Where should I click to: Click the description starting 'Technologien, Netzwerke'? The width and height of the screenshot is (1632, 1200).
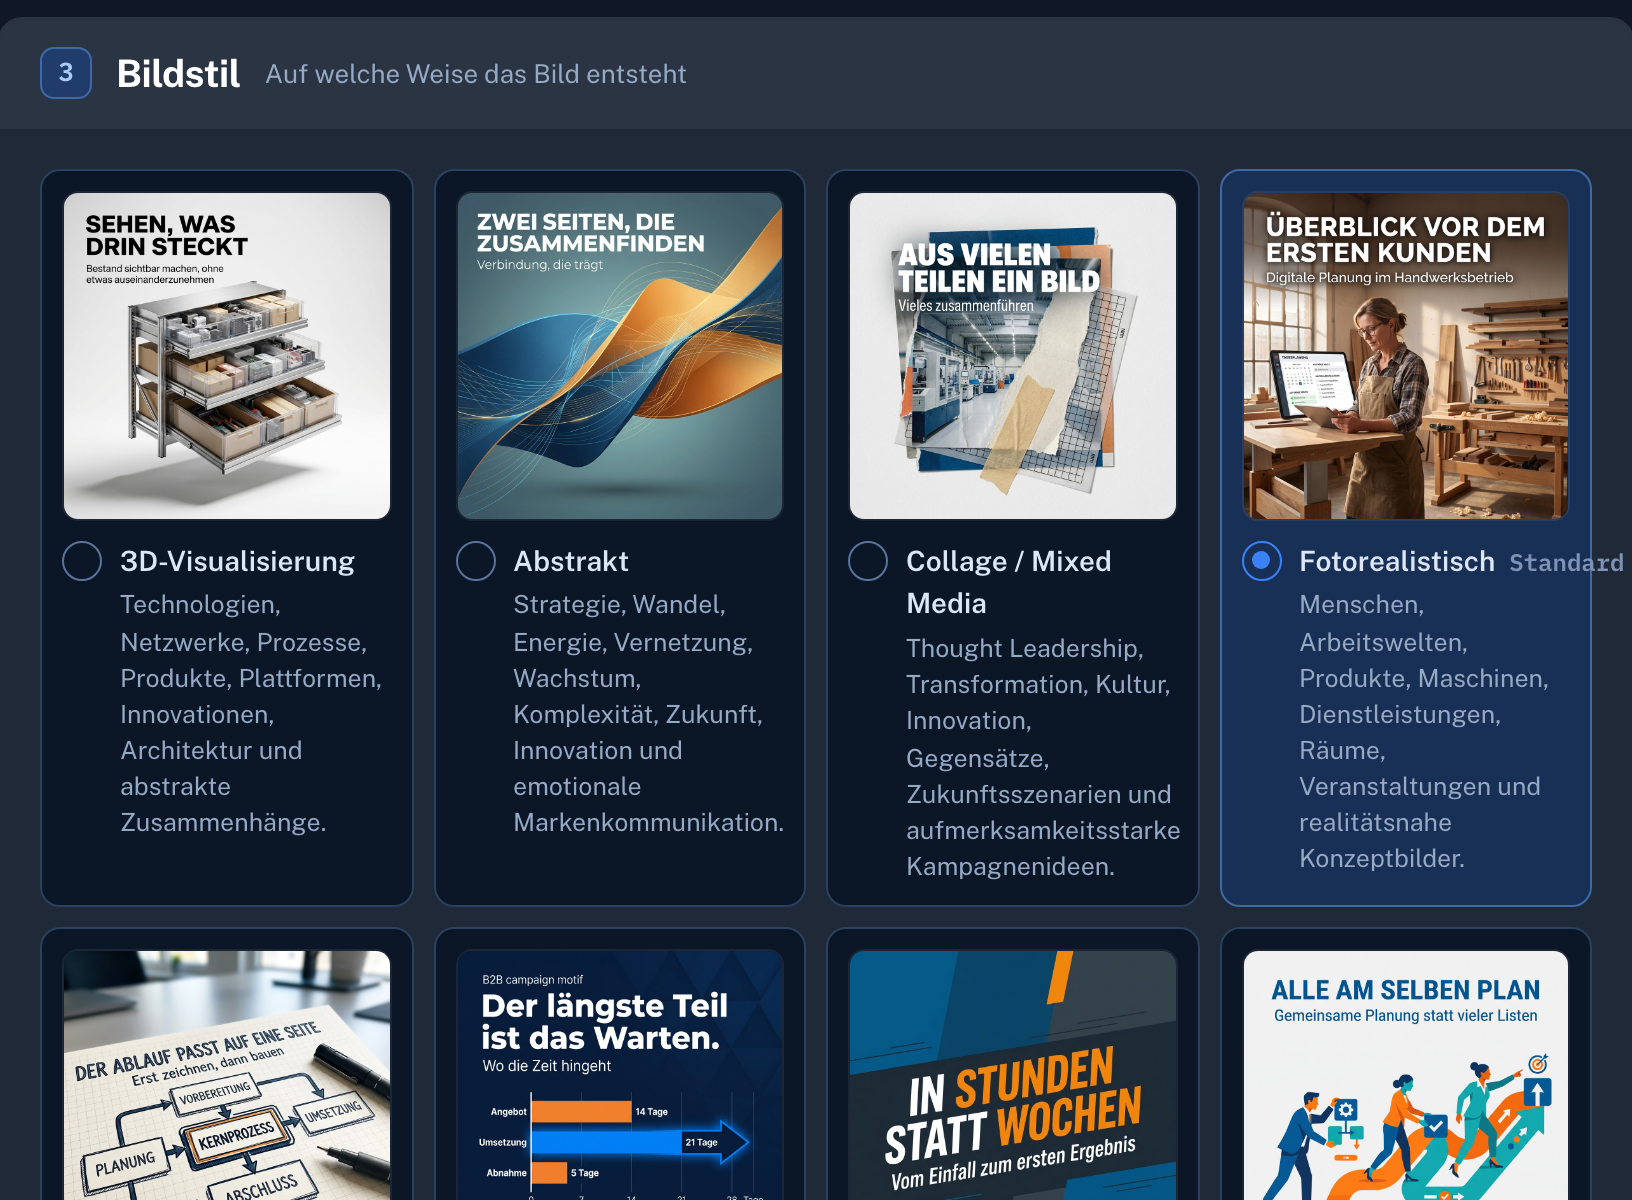pyautogui.click(x=251, y=713)
